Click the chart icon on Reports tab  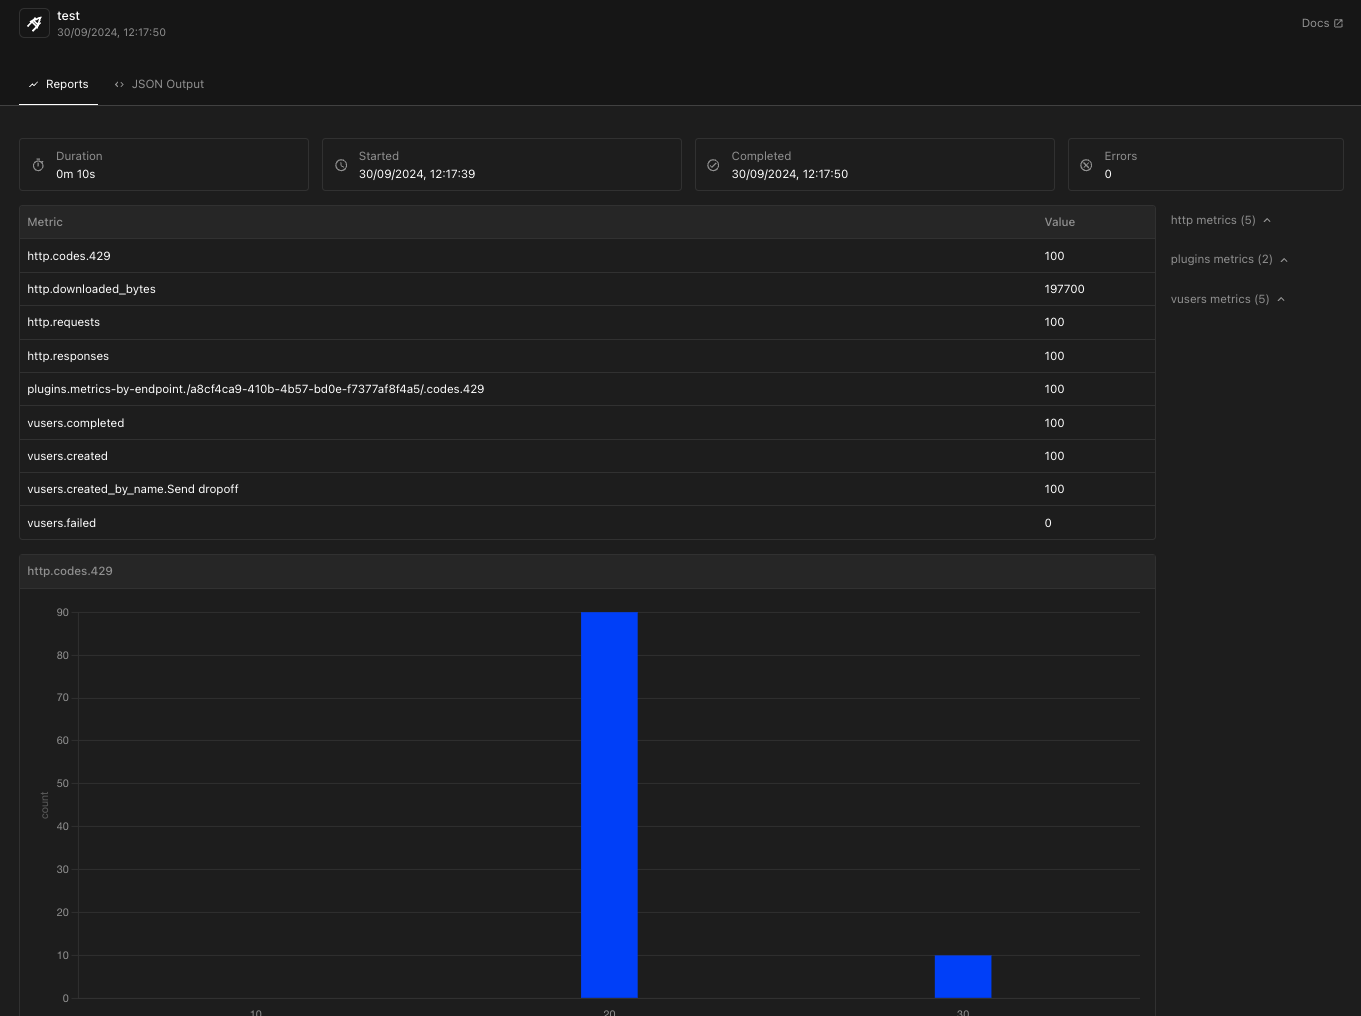pos(33,85)
